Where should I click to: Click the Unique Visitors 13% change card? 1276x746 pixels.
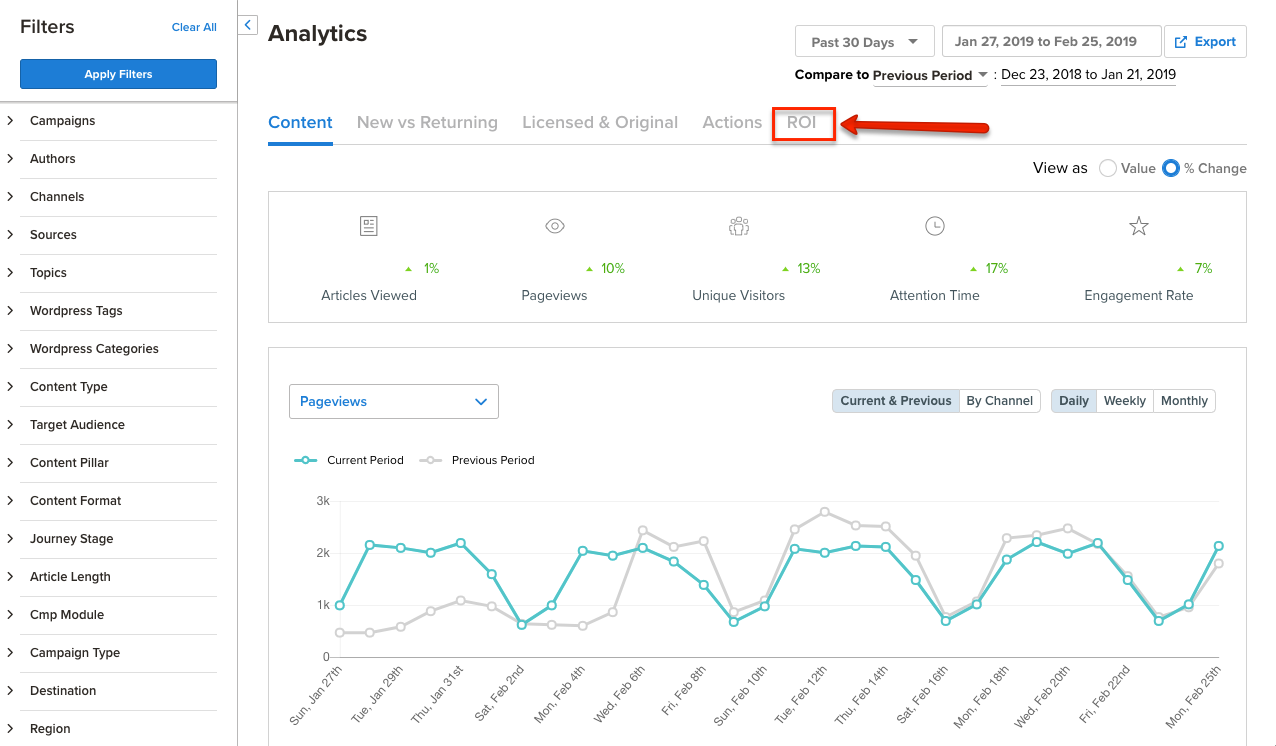[739, 261]
